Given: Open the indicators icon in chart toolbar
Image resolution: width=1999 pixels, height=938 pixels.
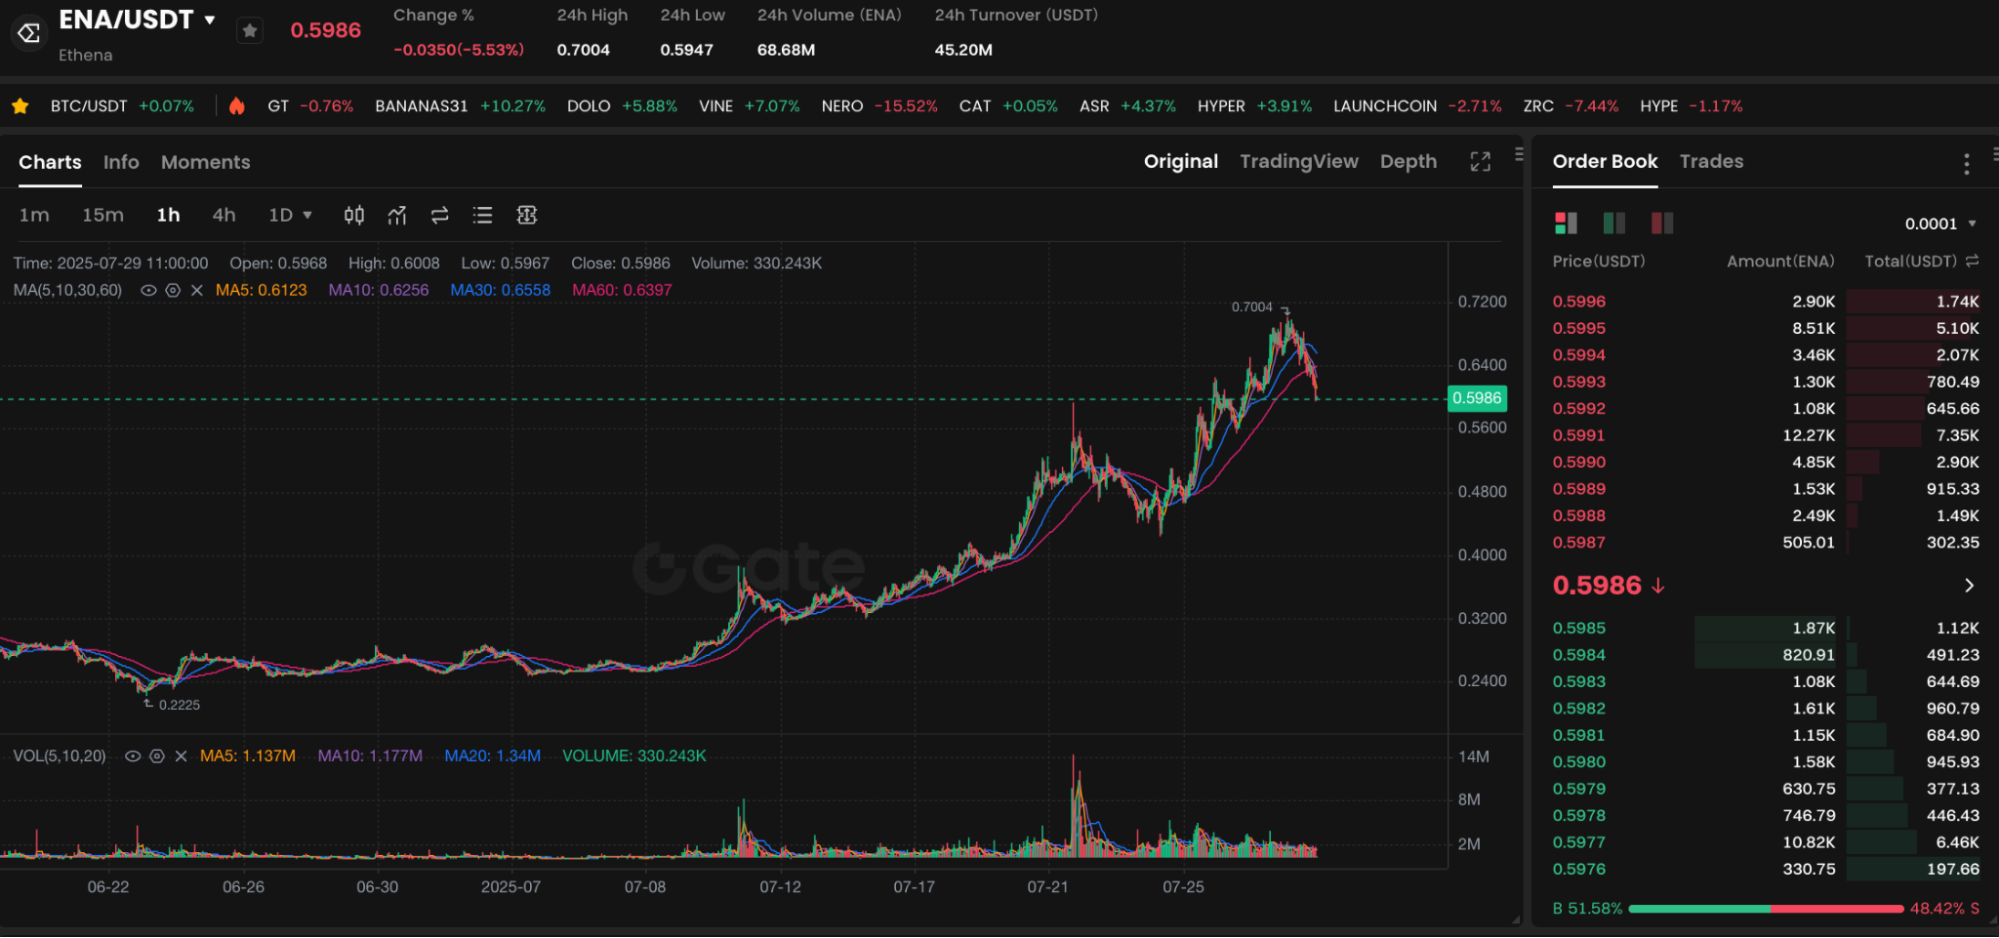Looking at the screenshot, I should pos(397,215).
